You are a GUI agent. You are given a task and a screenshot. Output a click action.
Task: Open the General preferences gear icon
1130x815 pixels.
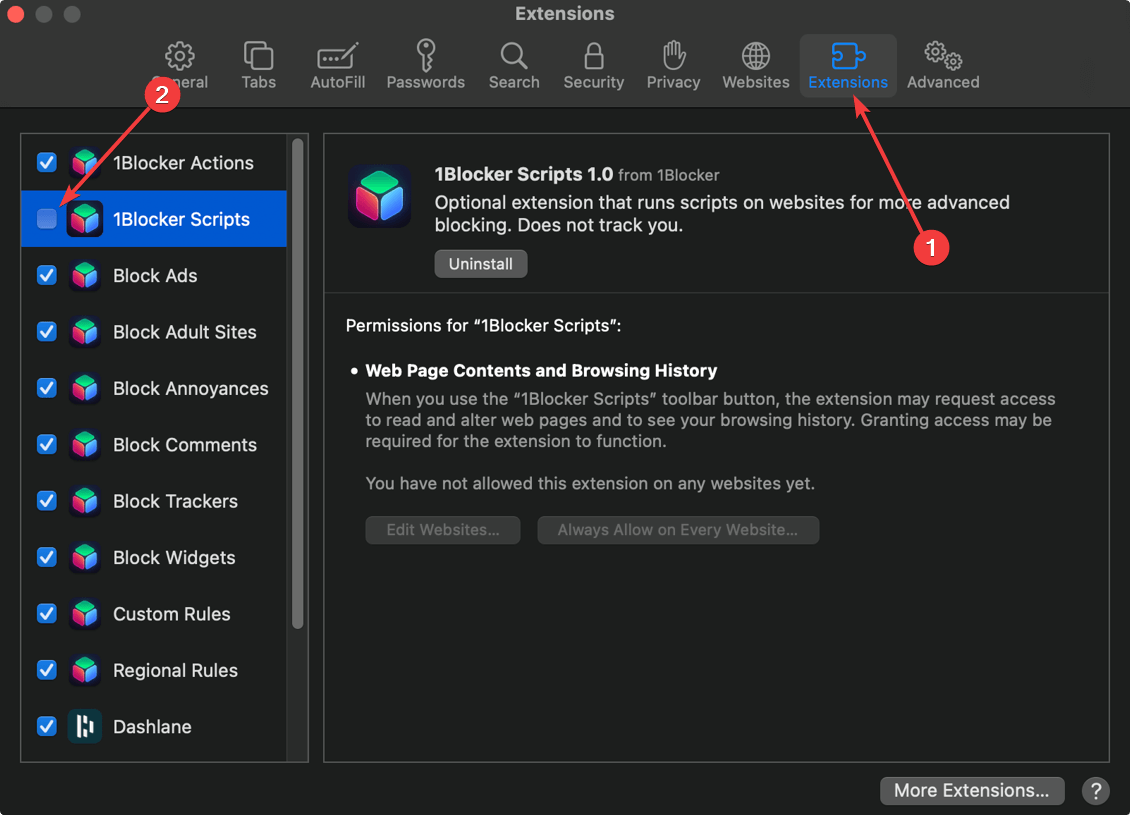pyautogui.click(x=179, y=55)
